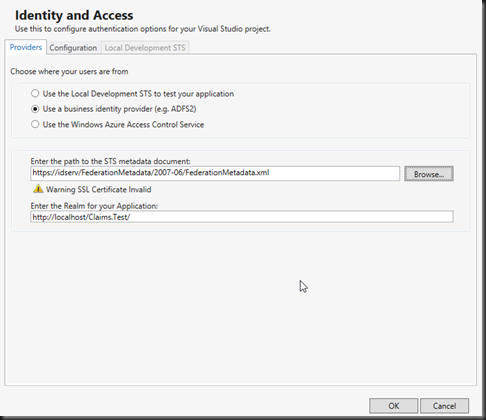Screen dimensions: 486x420
Task: Select the Local Development STS tab
Action: click(x=145, y=48)
